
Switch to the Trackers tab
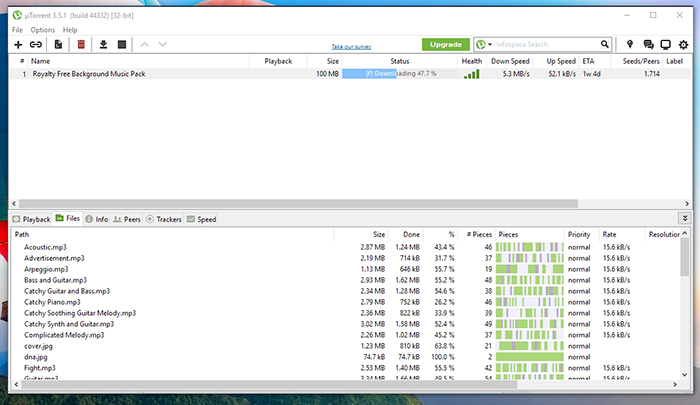point(163,219)
